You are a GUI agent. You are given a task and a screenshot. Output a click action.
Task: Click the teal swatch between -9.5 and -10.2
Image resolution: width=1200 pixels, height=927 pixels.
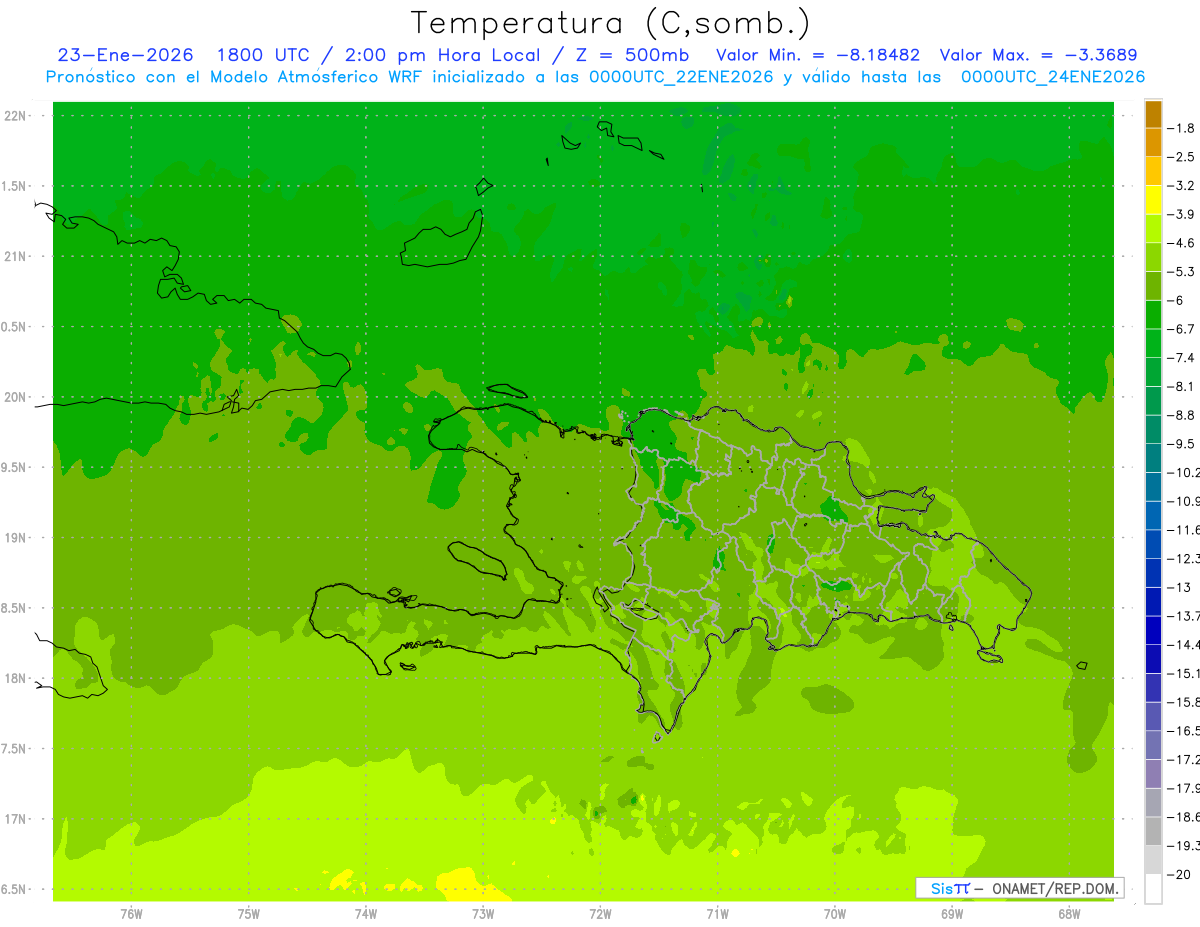(x=1153, y=459)
